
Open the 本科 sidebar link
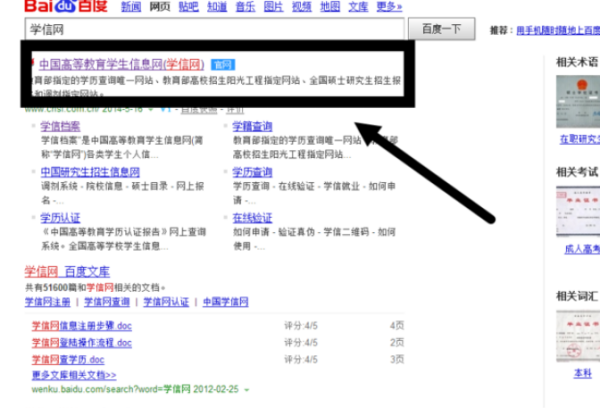pyautogui.click(x=583, y=374)
